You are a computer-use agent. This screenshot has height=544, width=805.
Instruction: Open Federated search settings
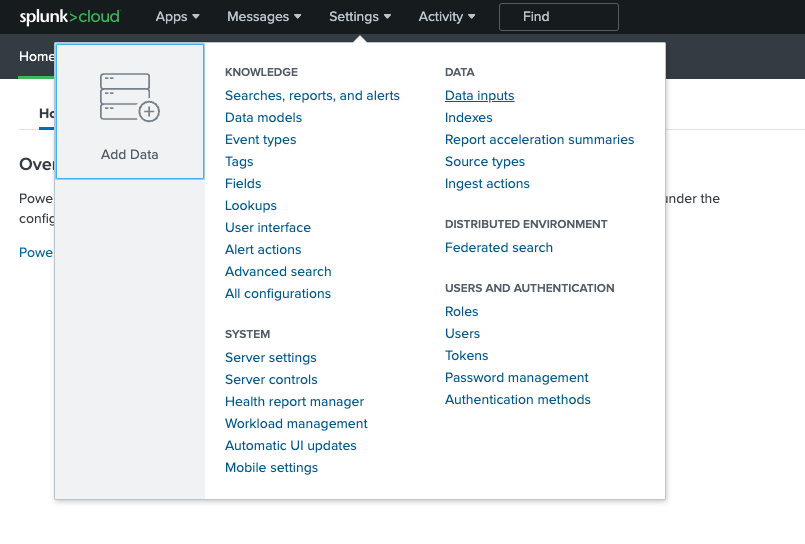click(498, 248)
